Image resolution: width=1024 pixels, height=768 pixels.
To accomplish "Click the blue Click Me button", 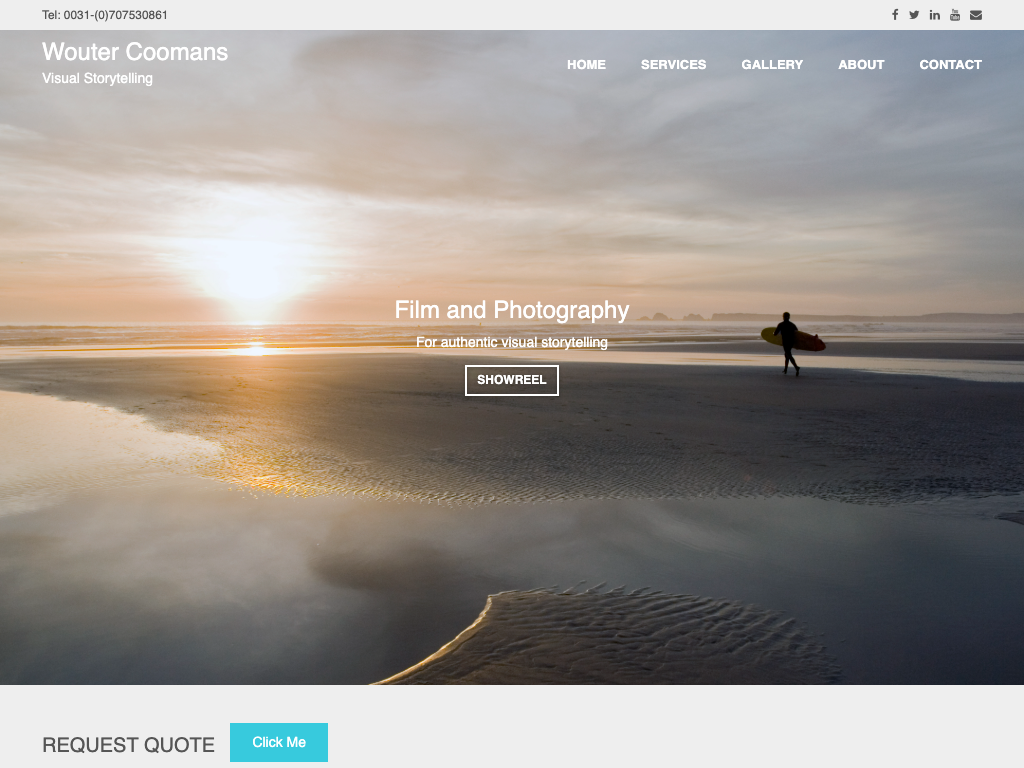I will coord(279,743).
